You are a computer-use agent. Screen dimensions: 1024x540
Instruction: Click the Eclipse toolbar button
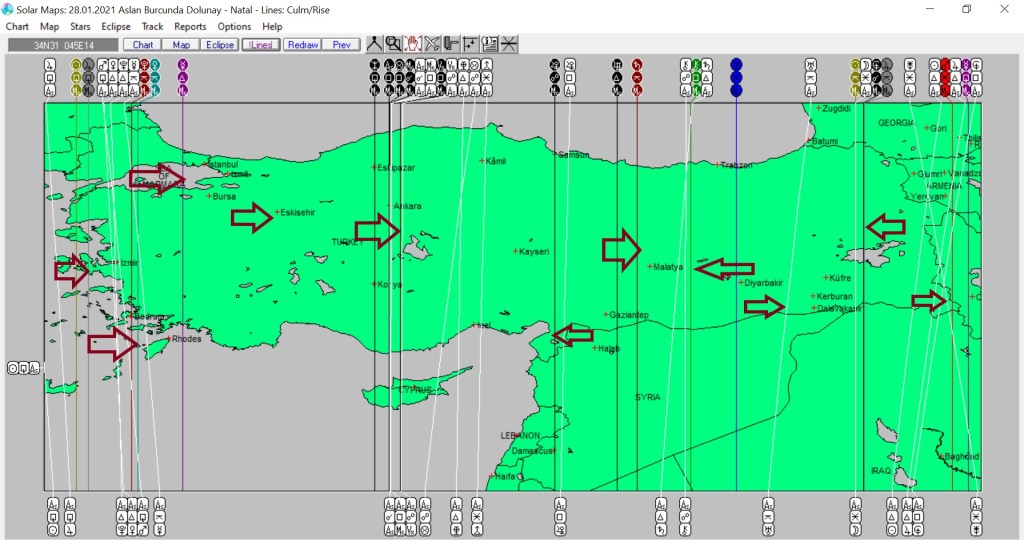(x=219, y=45)
